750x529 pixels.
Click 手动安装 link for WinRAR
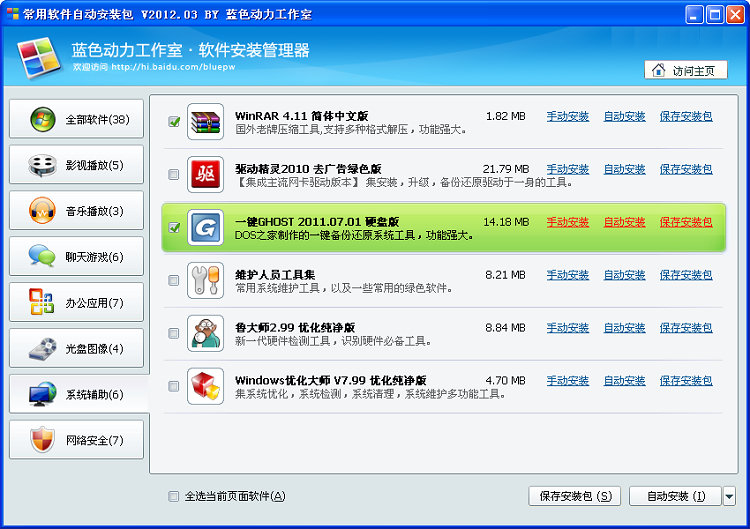tap(567, 116)
